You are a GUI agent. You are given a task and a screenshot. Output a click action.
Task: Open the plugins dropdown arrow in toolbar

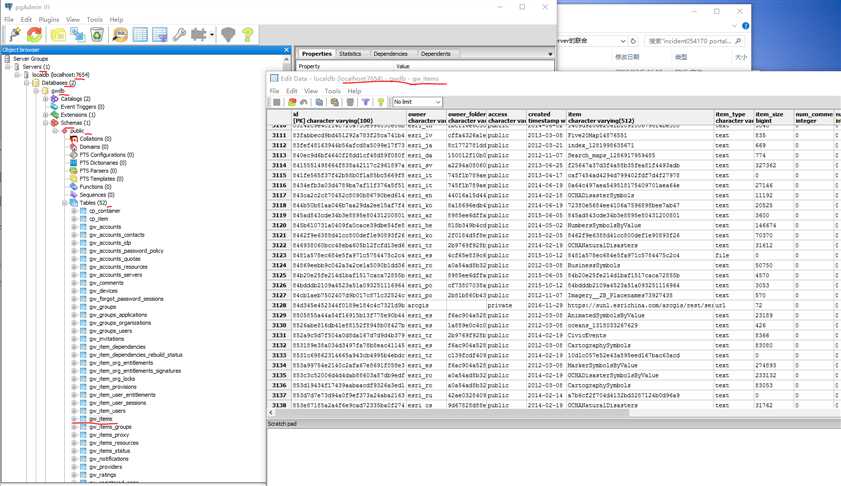212,35
